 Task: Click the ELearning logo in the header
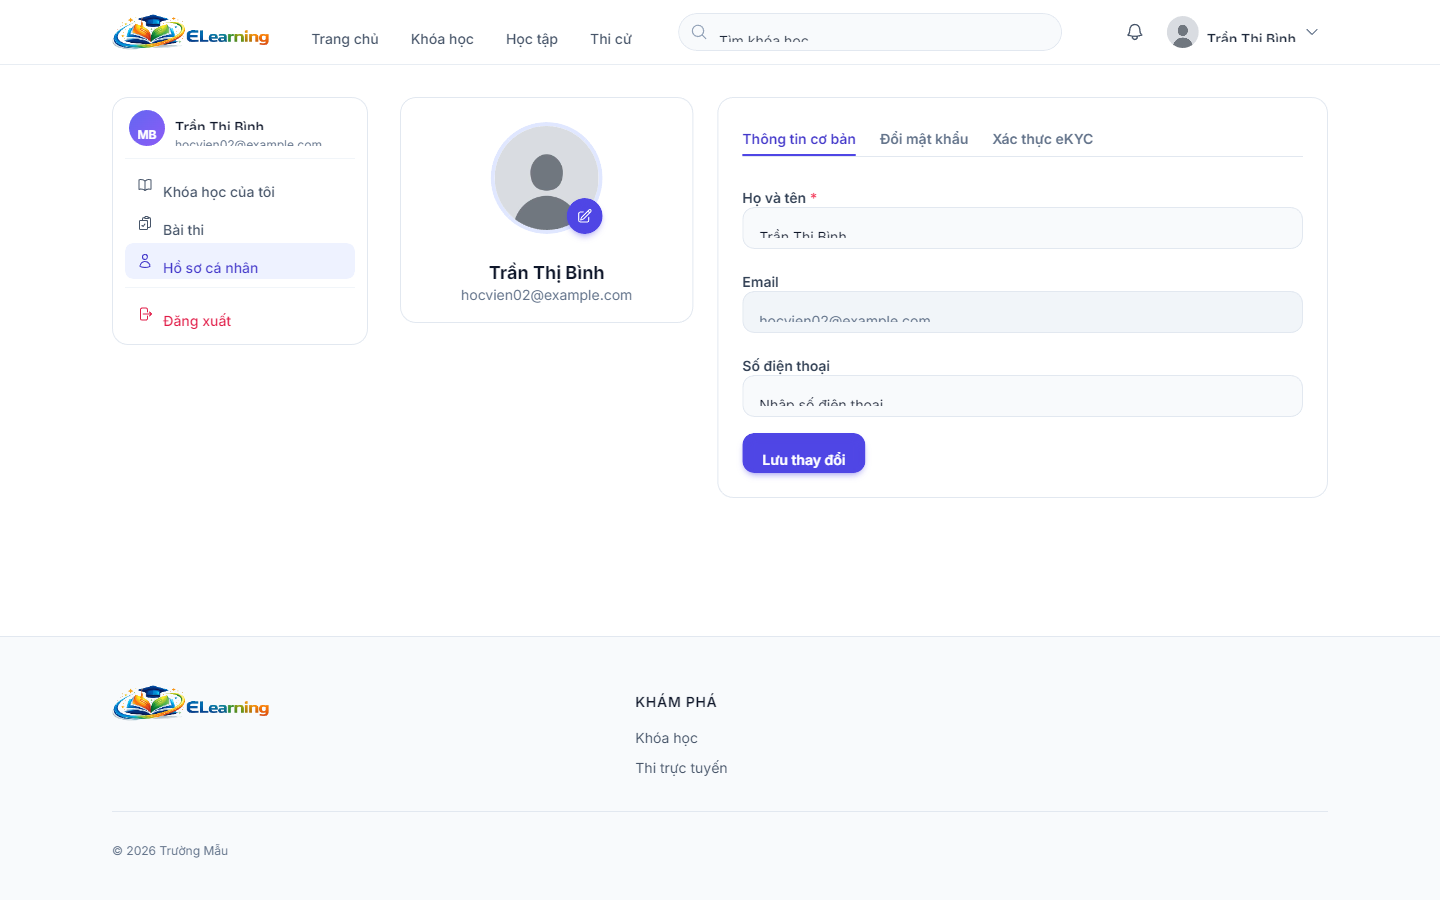(x=191, y=32)
